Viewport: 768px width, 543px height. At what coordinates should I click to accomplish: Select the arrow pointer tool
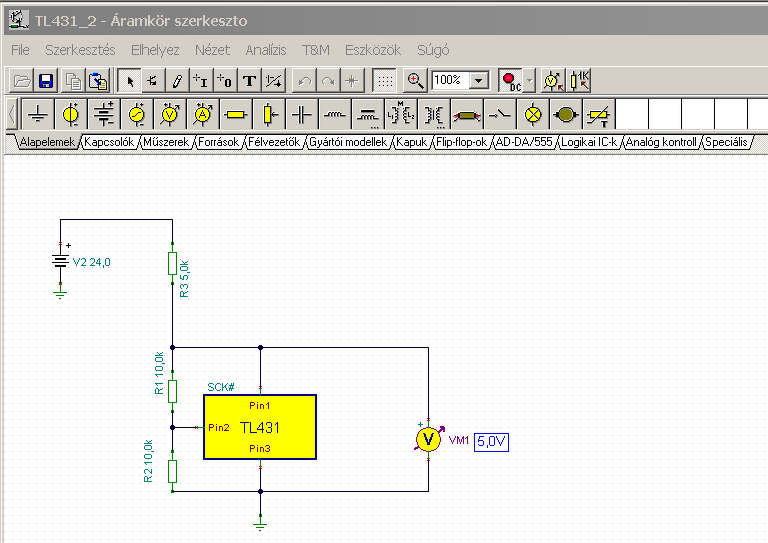(x=130, y=81)
